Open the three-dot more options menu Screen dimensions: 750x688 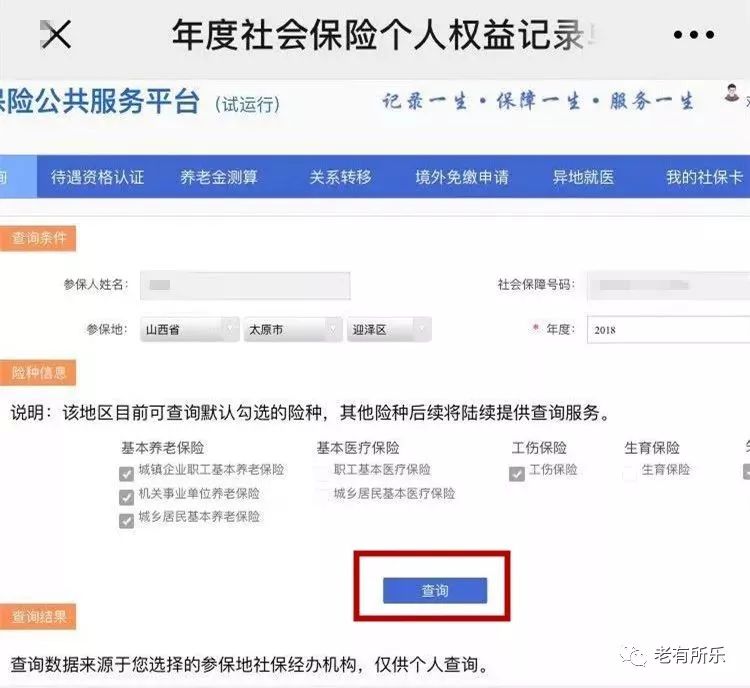694,34
